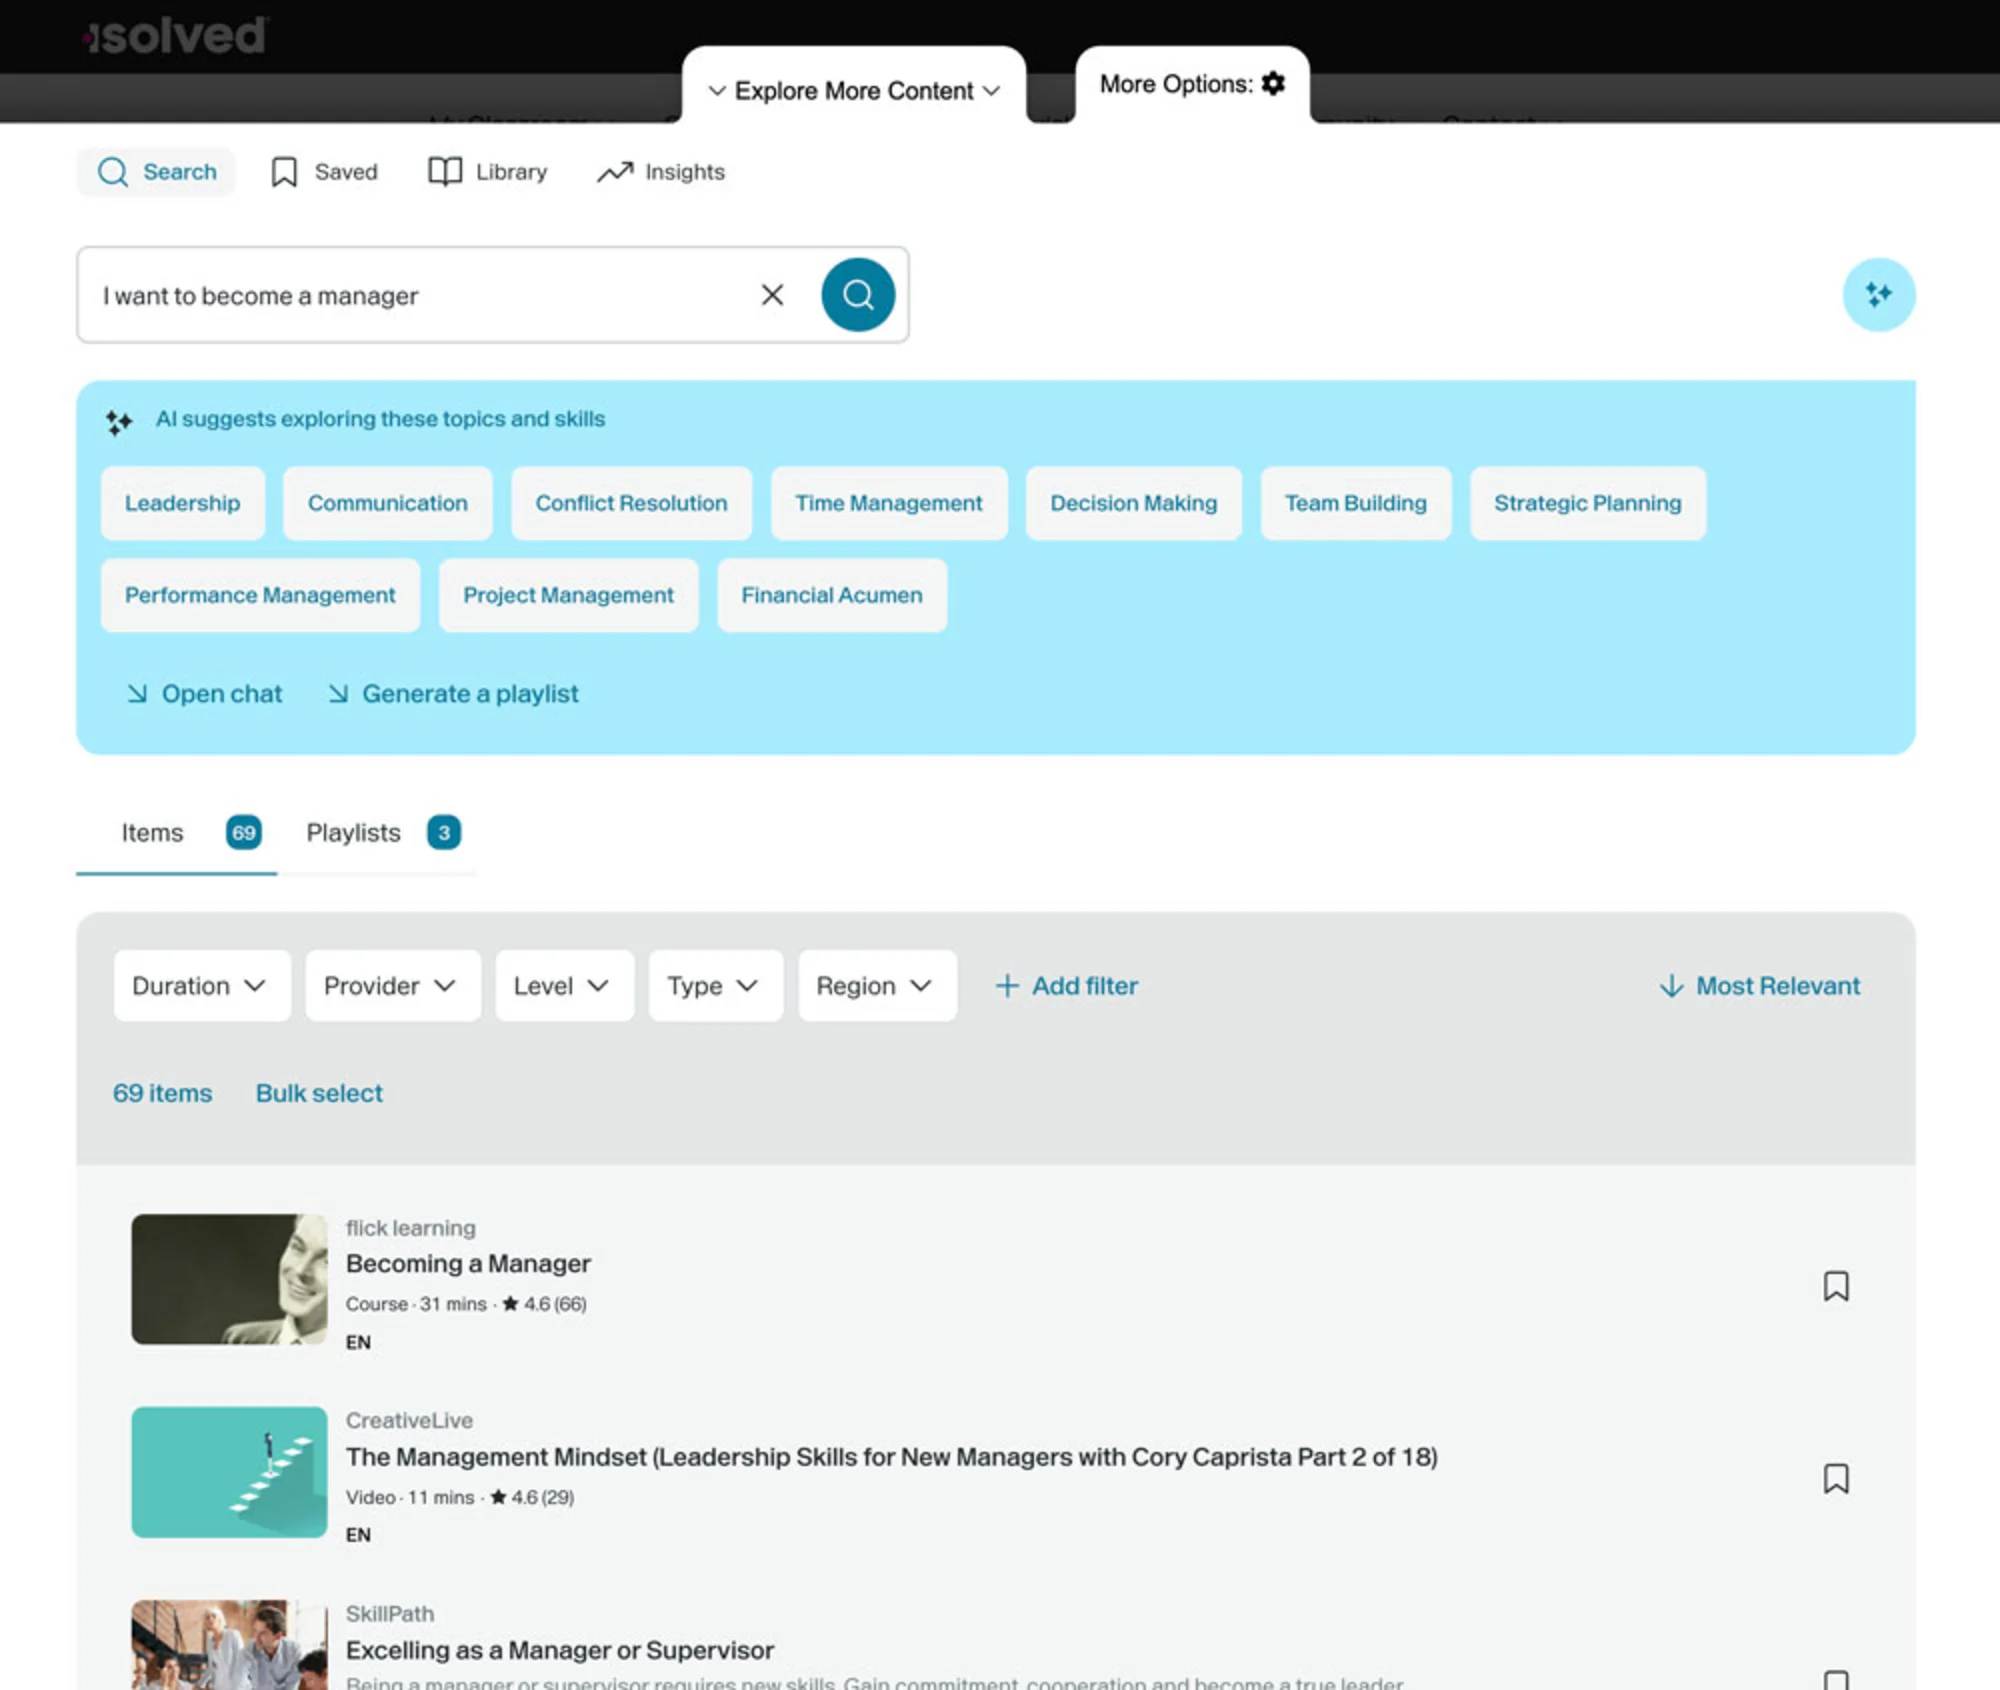Screen dimensions: 2000x1690
Task: Expand Explore More Content menu
Action: 854,91
